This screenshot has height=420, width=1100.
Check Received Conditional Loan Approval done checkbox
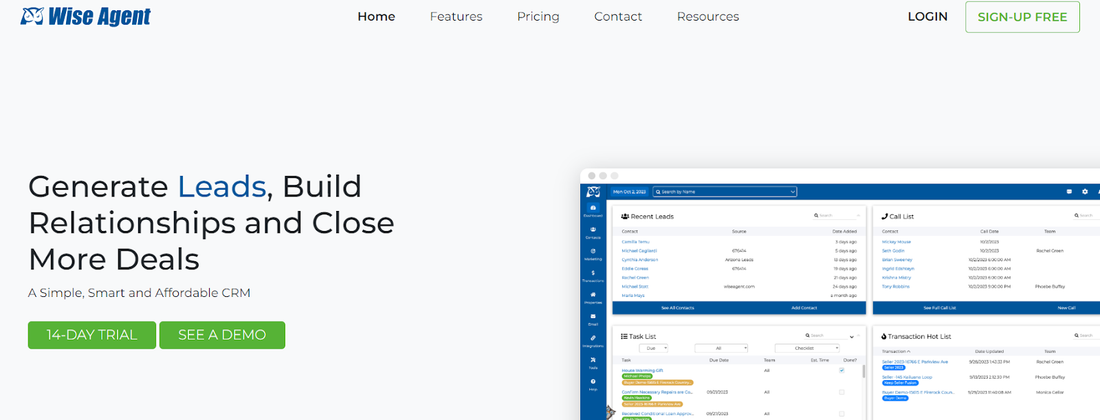[x=842, y=414]
